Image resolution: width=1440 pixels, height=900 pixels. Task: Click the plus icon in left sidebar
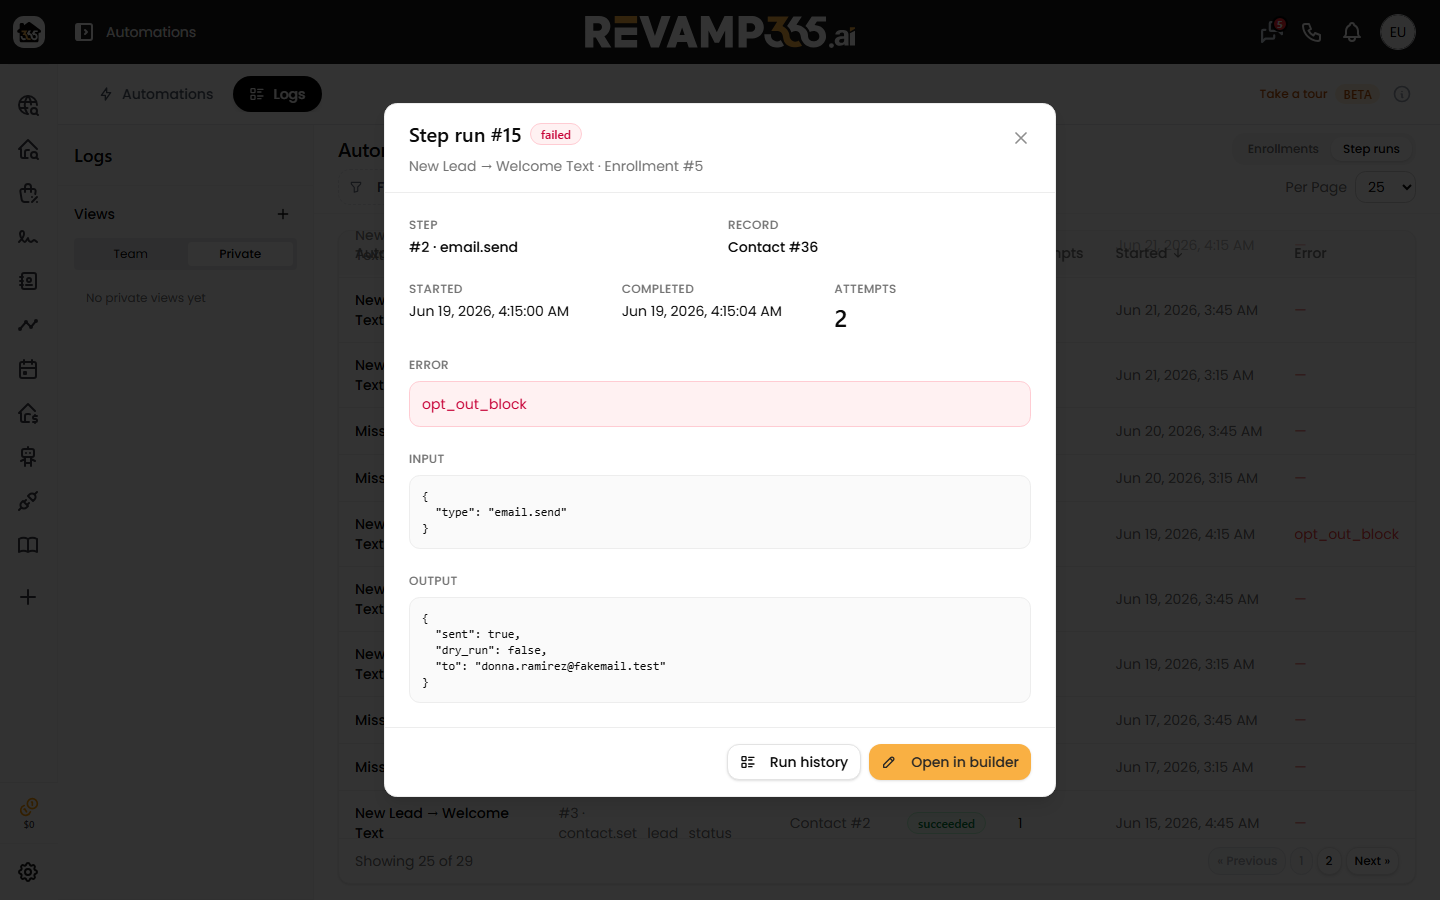[x=28, y=597]
